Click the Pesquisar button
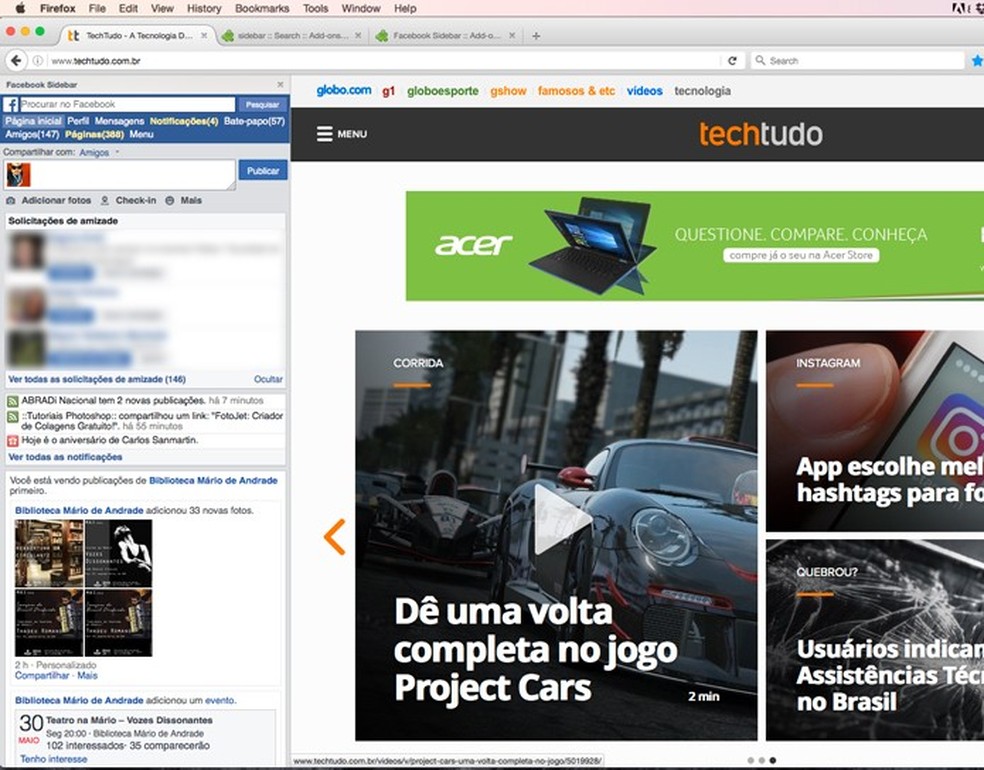This screenshot has width=984, height=770. click(263, 103)
